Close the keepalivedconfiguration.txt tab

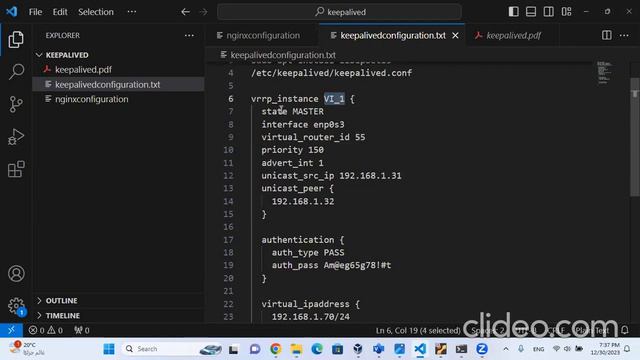tap(456, 36)
